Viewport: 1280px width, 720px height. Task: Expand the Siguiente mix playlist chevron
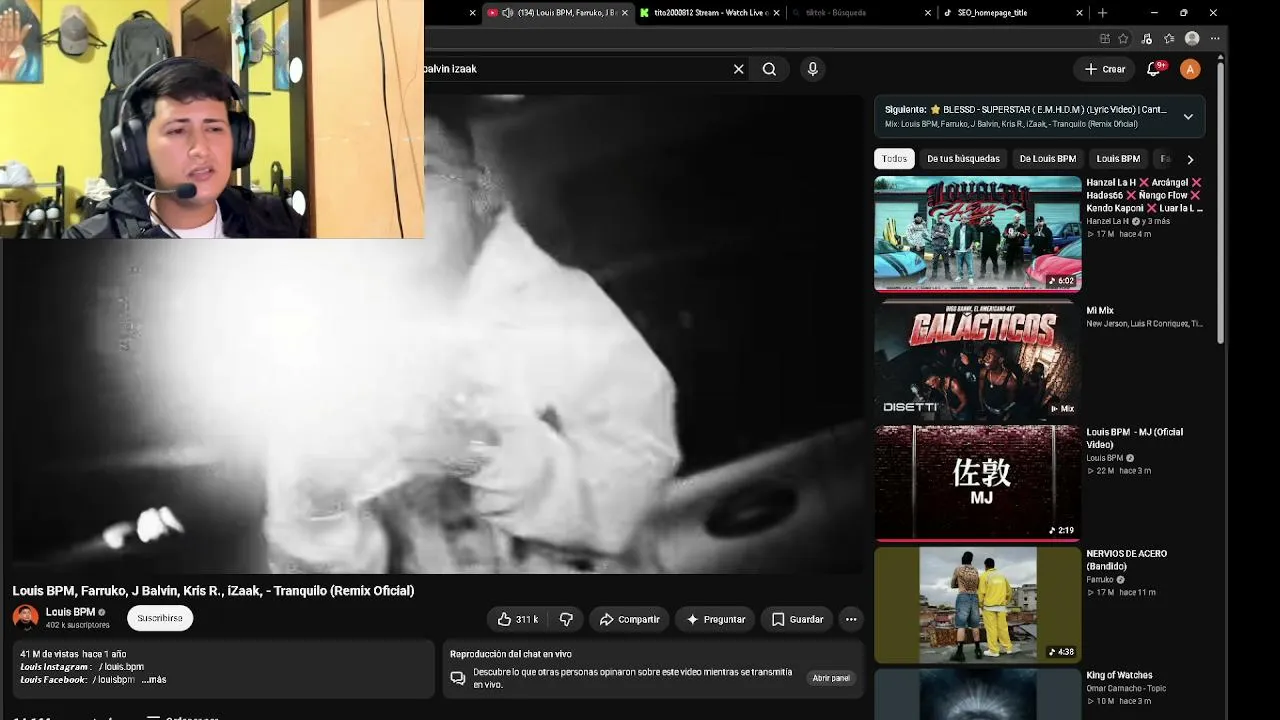[1188, 116]
